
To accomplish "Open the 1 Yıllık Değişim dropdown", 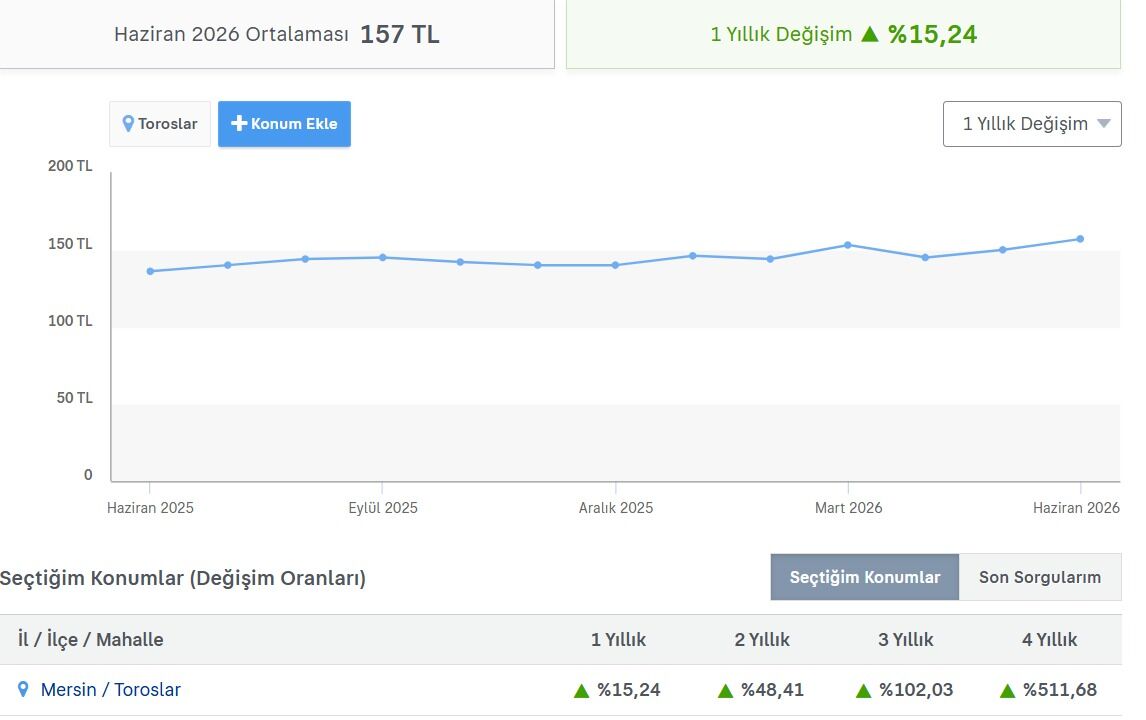I will tap(1032, 124).
